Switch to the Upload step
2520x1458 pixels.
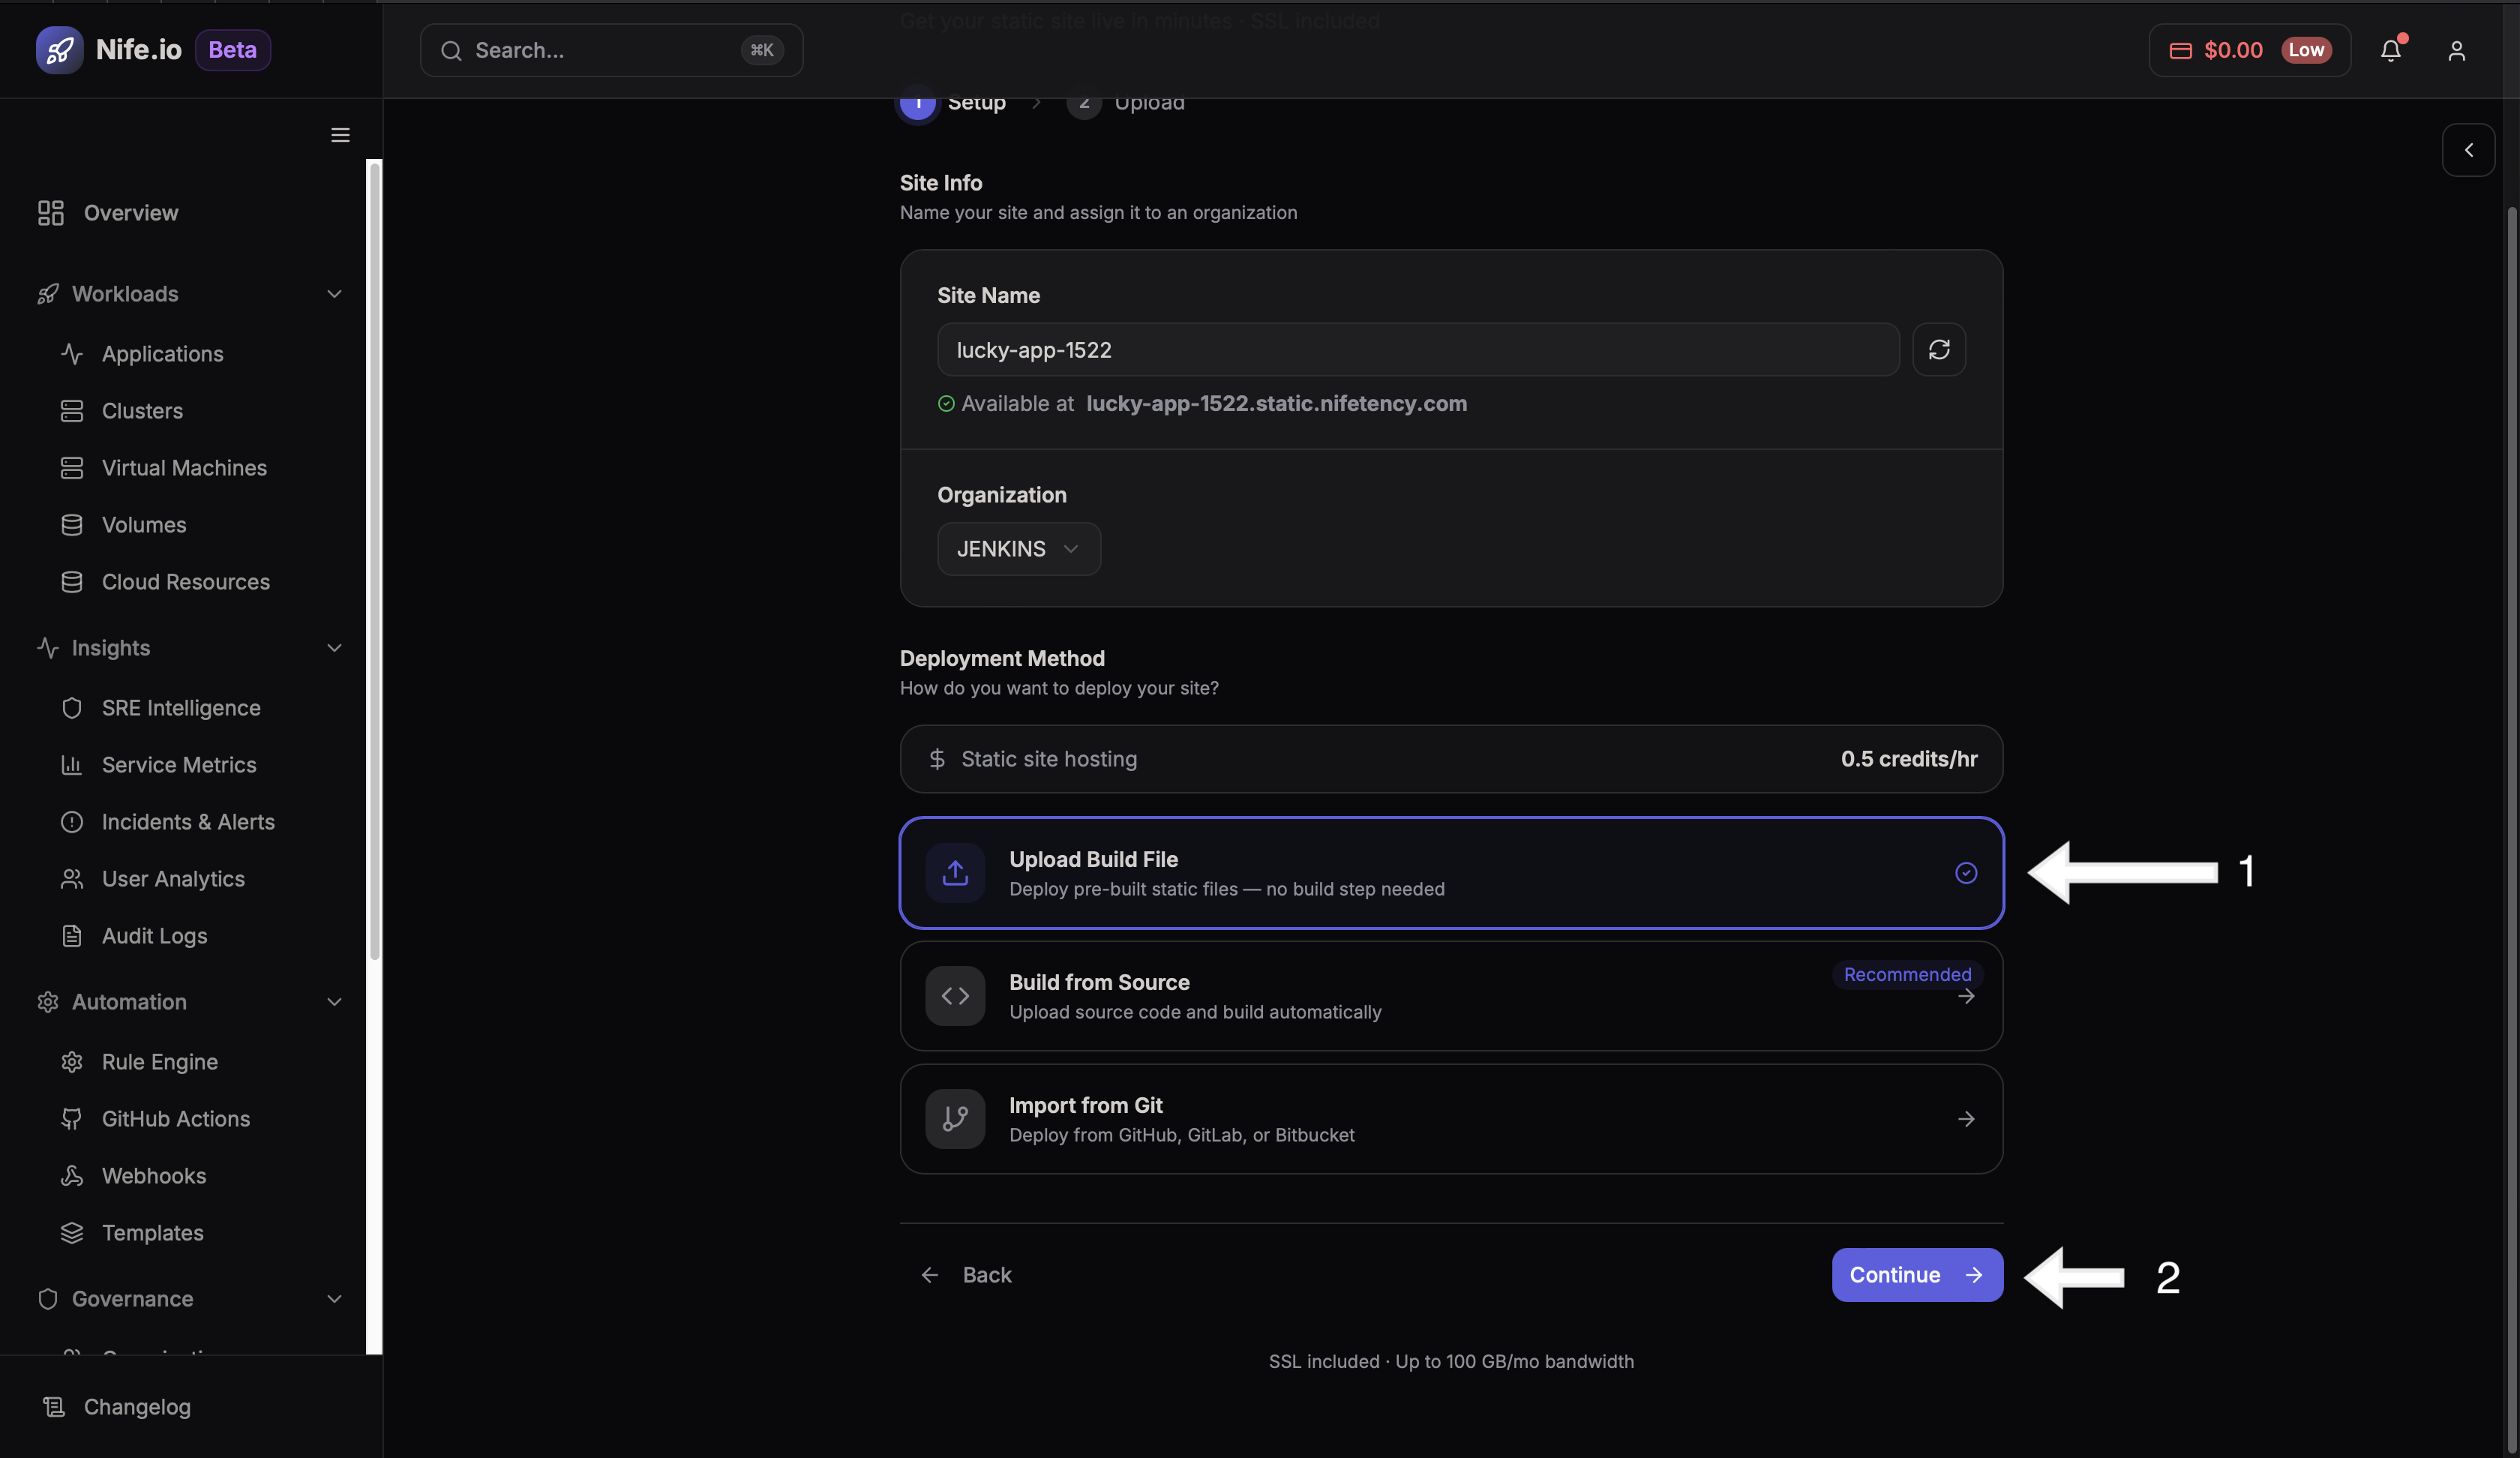tap(1124, 103)
